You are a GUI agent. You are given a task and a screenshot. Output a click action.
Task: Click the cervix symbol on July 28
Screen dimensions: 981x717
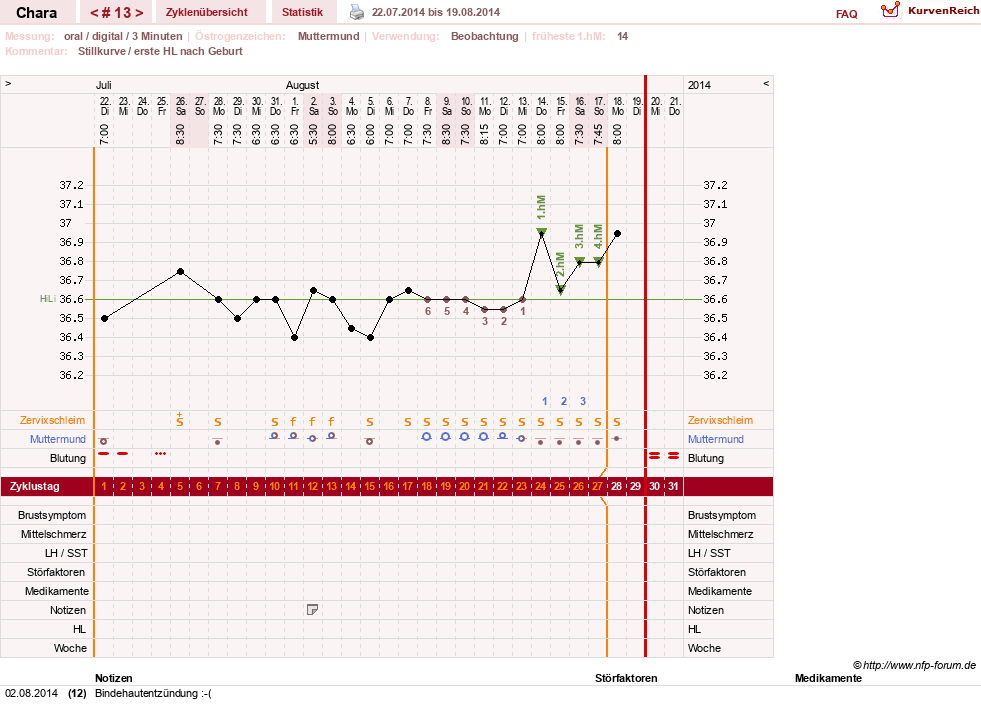(x=217, y=441)
